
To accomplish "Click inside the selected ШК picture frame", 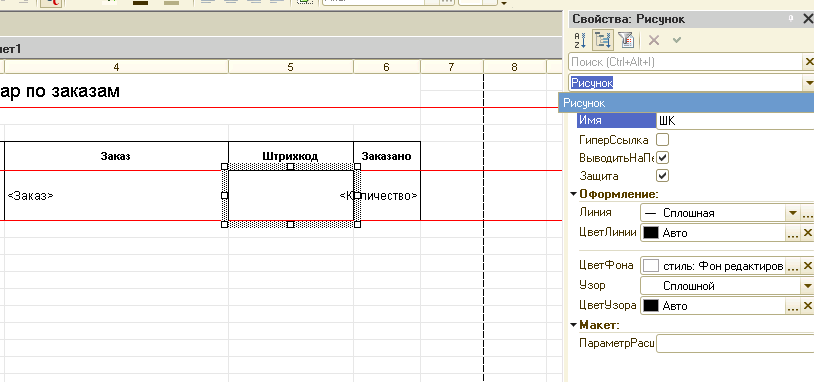I will [291, 195].
